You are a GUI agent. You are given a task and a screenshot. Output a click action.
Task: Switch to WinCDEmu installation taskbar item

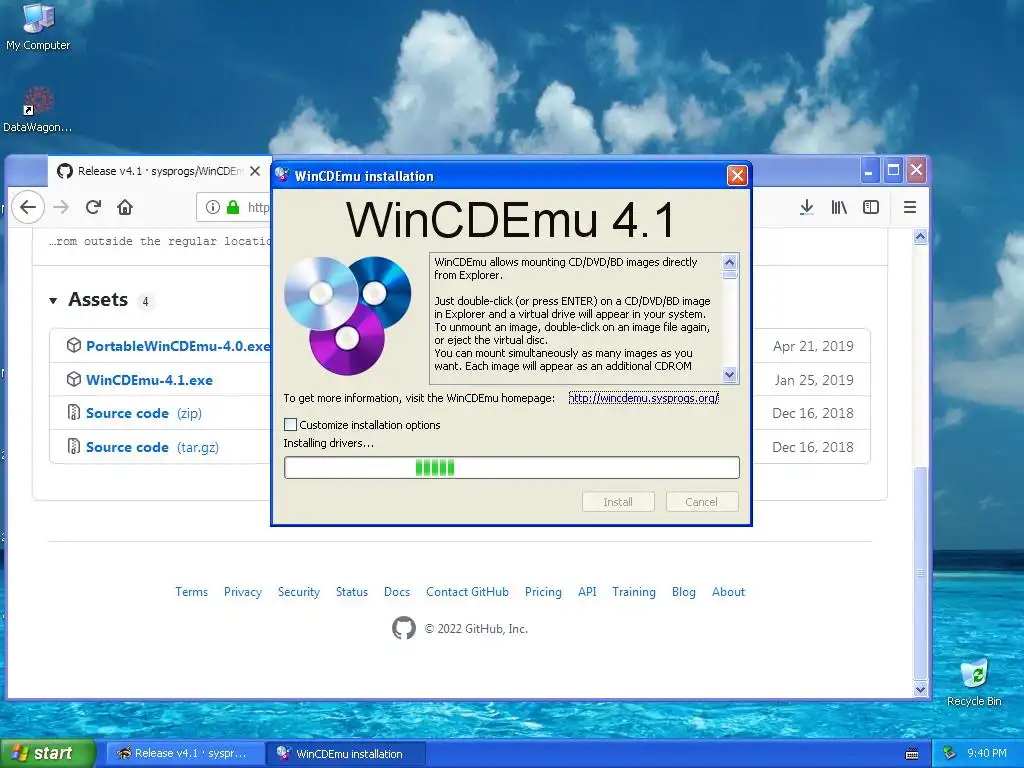[346, 754]
